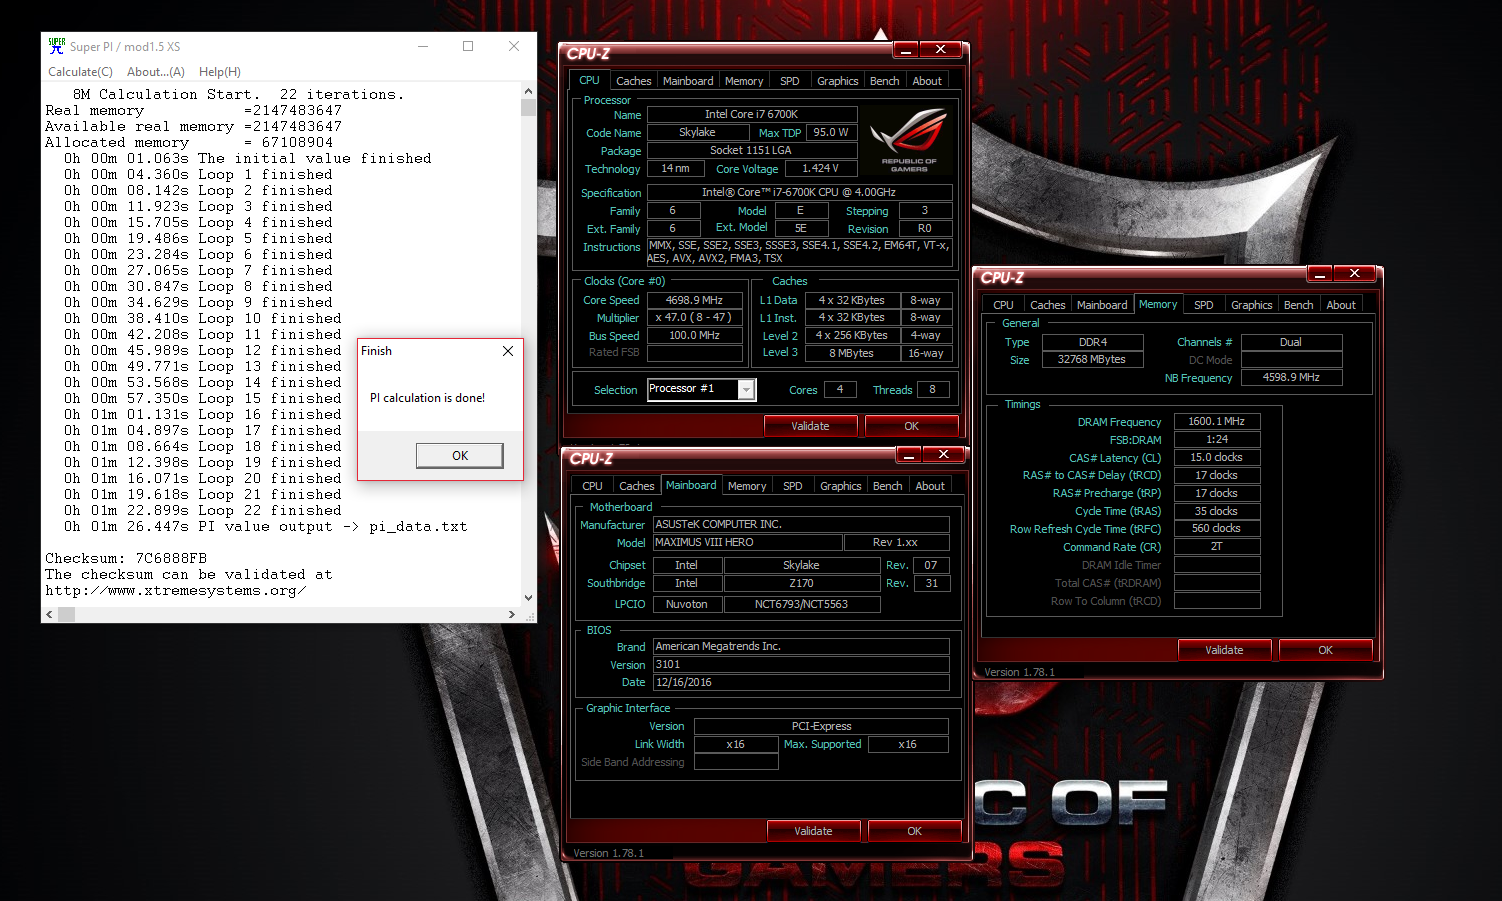Close the top CPU-Z CPU window
Image resolution: width=1502 pixels, height=901 pixels.
[x=940, y=50]
